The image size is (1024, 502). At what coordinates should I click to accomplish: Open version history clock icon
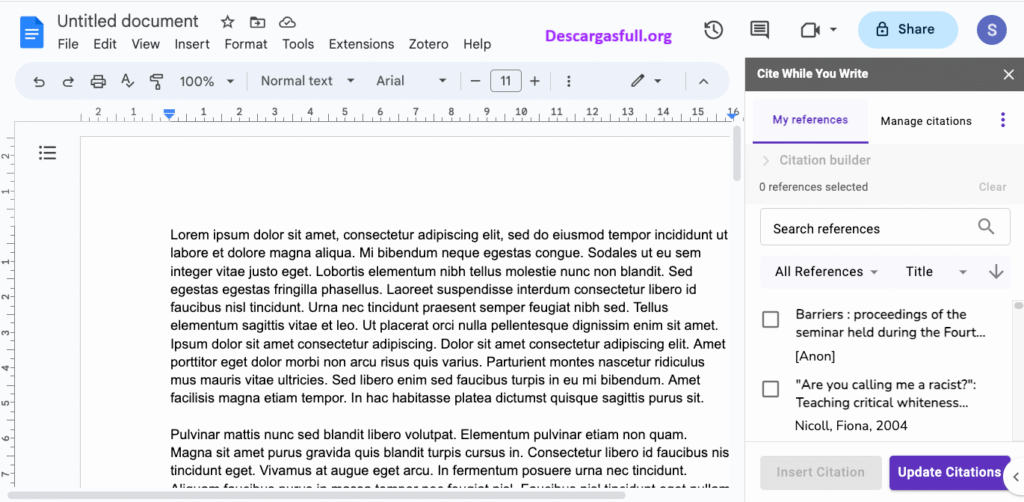click(713, 30)
